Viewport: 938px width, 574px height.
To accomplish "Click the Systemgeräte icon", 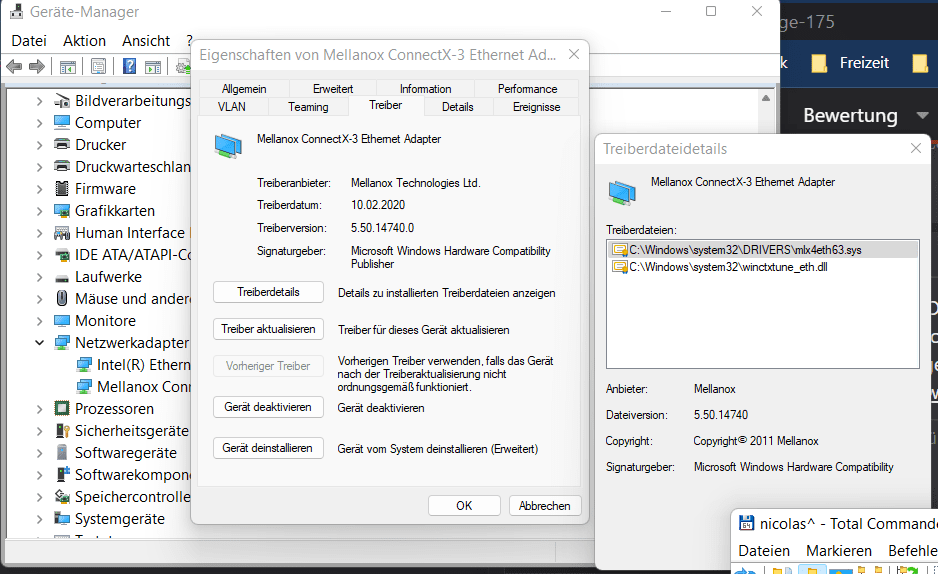I will [62, 518].
